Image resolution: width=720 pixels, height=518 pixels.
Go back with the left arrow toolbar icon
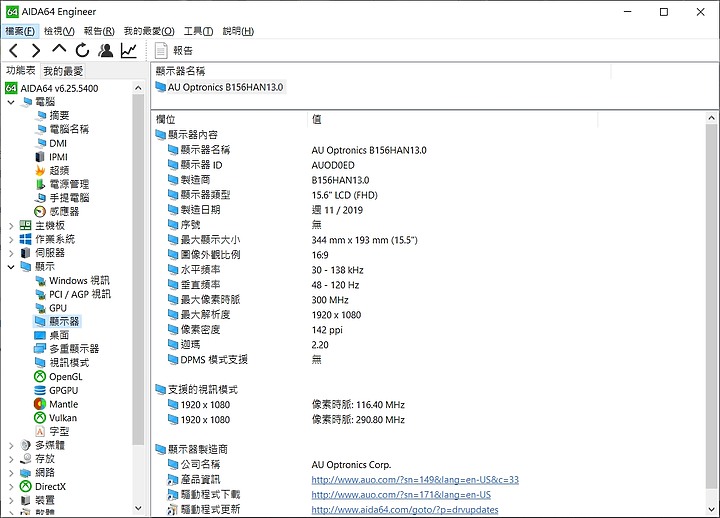13,51
